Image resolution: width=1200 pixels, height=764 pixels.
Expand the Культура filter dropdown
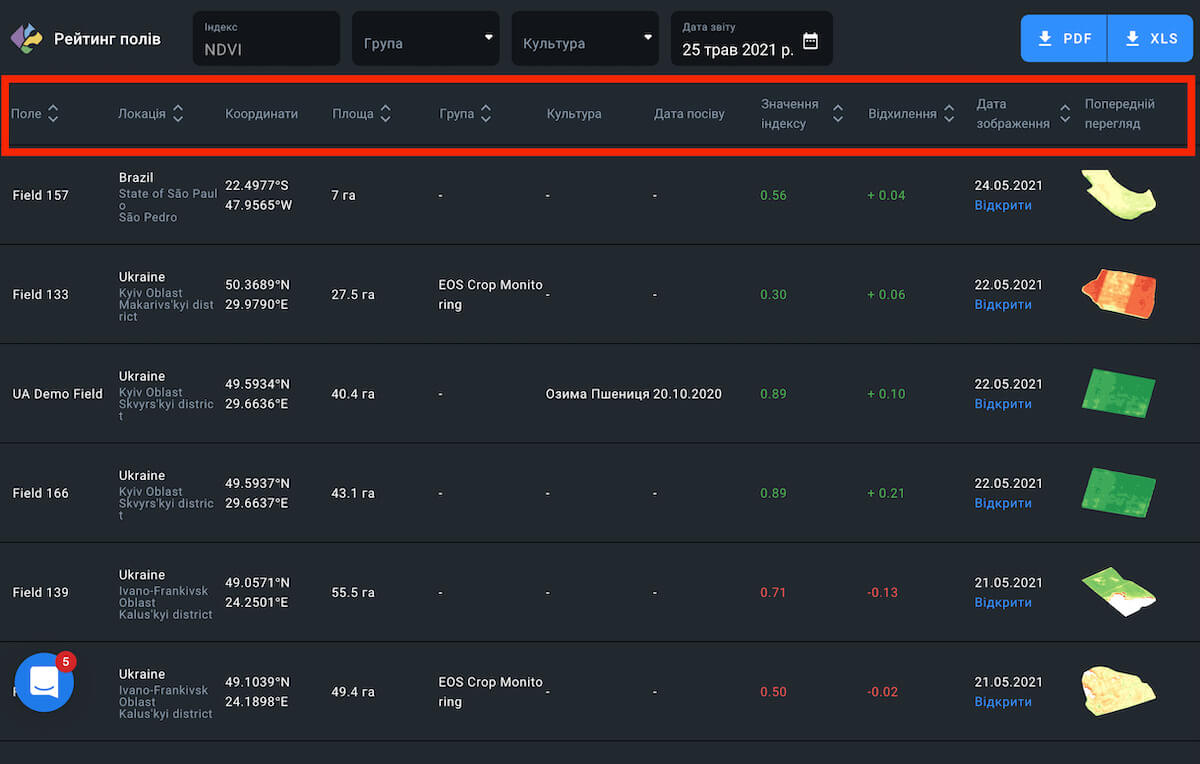585,39
